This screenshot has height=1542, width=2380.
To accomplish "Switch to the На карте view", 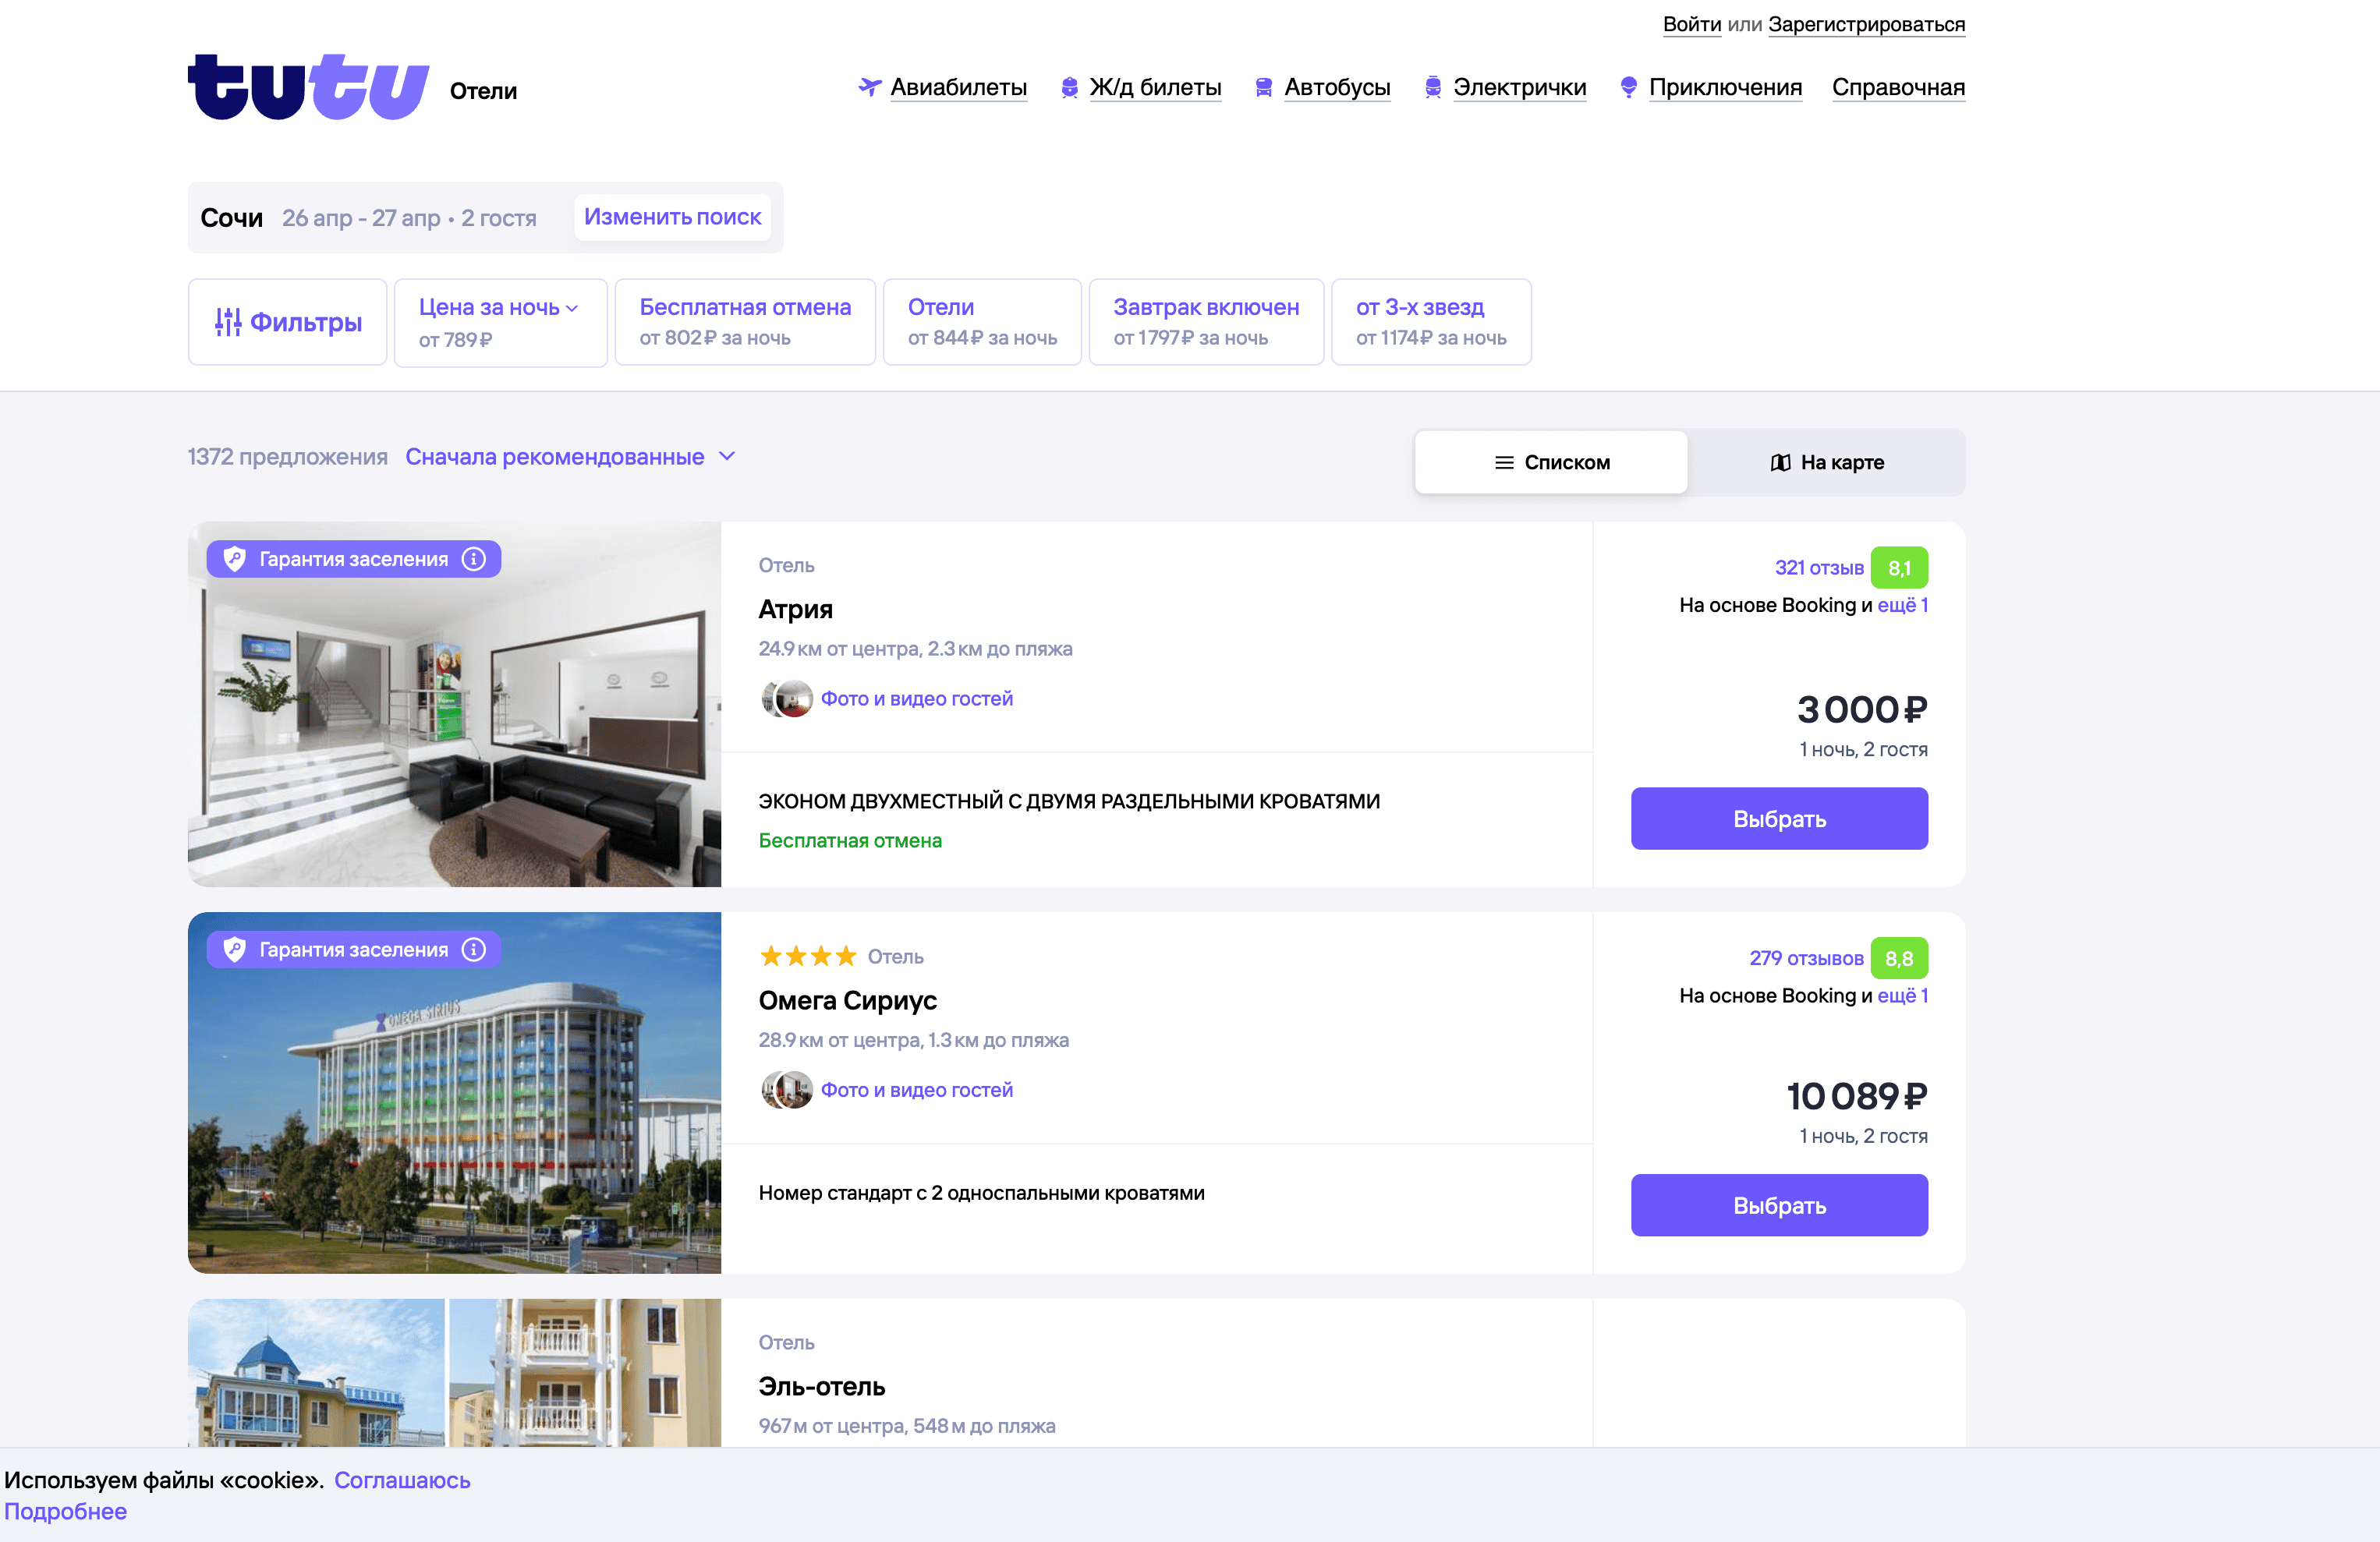I will (1826, 462).
